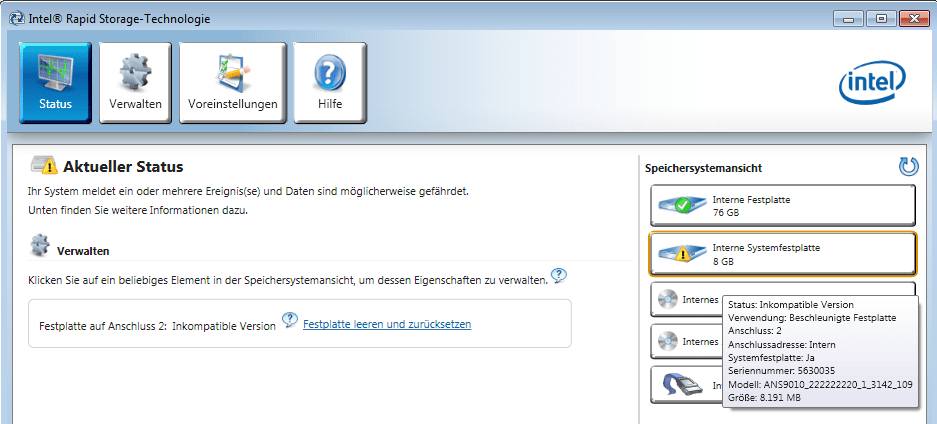The height and width of the screenshot is (424, 937).
Task: Click text Festplatte auf Anschluss 2: Inkompatible Version
Action: (157, 327)
